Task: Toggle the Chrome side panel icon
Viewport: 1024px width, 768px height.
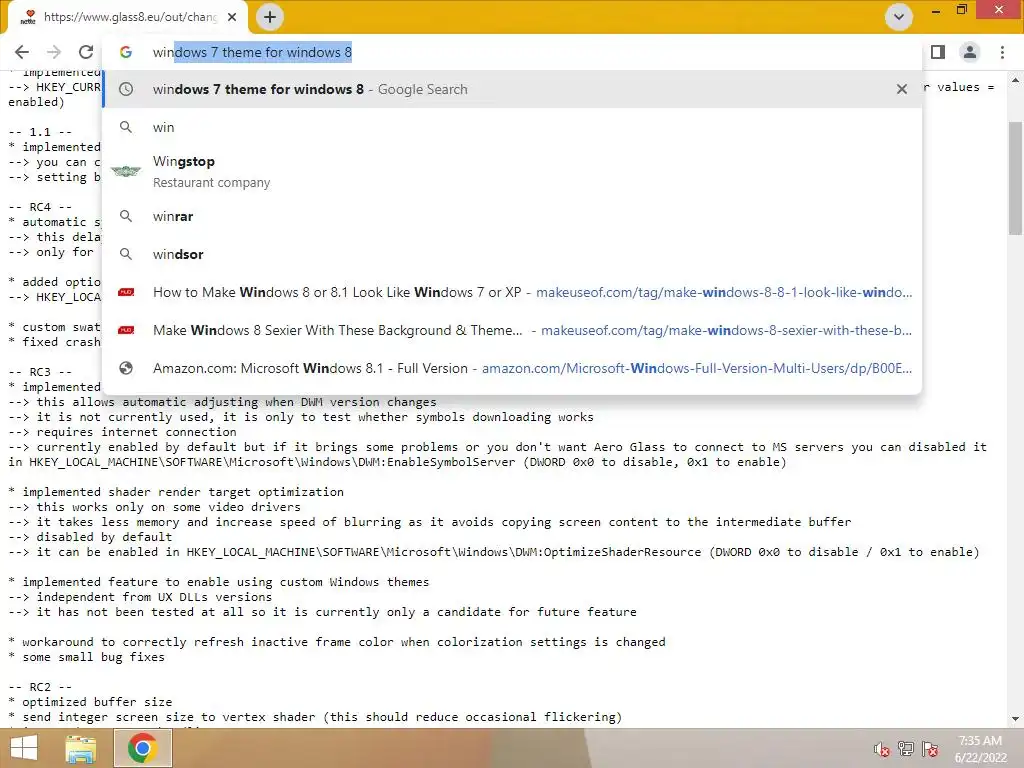Action: click(938, 52)
